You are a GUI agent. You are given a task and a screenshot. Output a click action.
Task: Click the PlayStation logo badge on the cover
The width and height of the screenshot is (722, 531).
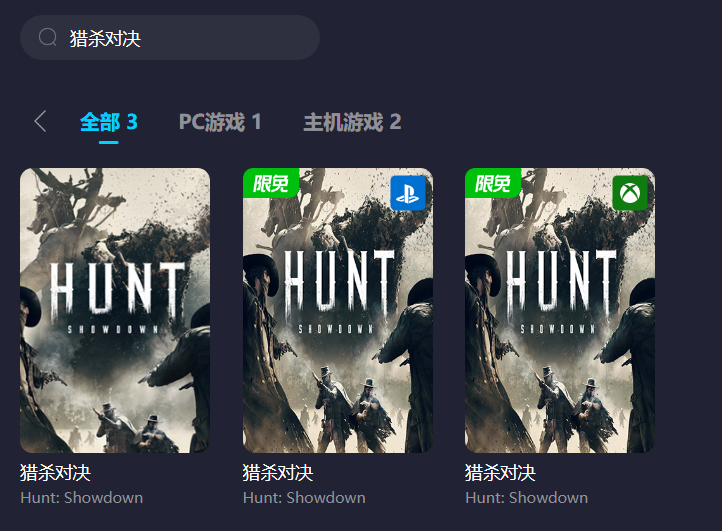click(408, 193)
